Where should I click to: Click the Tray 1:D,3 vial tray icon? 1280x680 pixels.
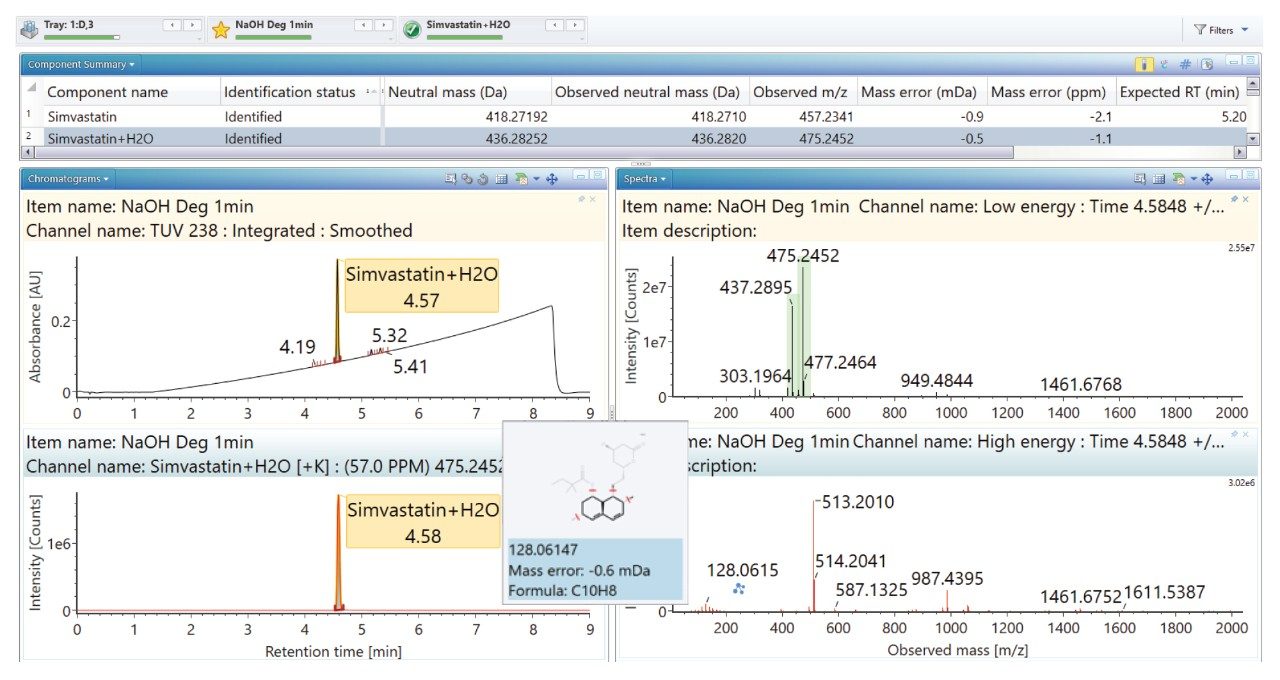pos(29,30)
